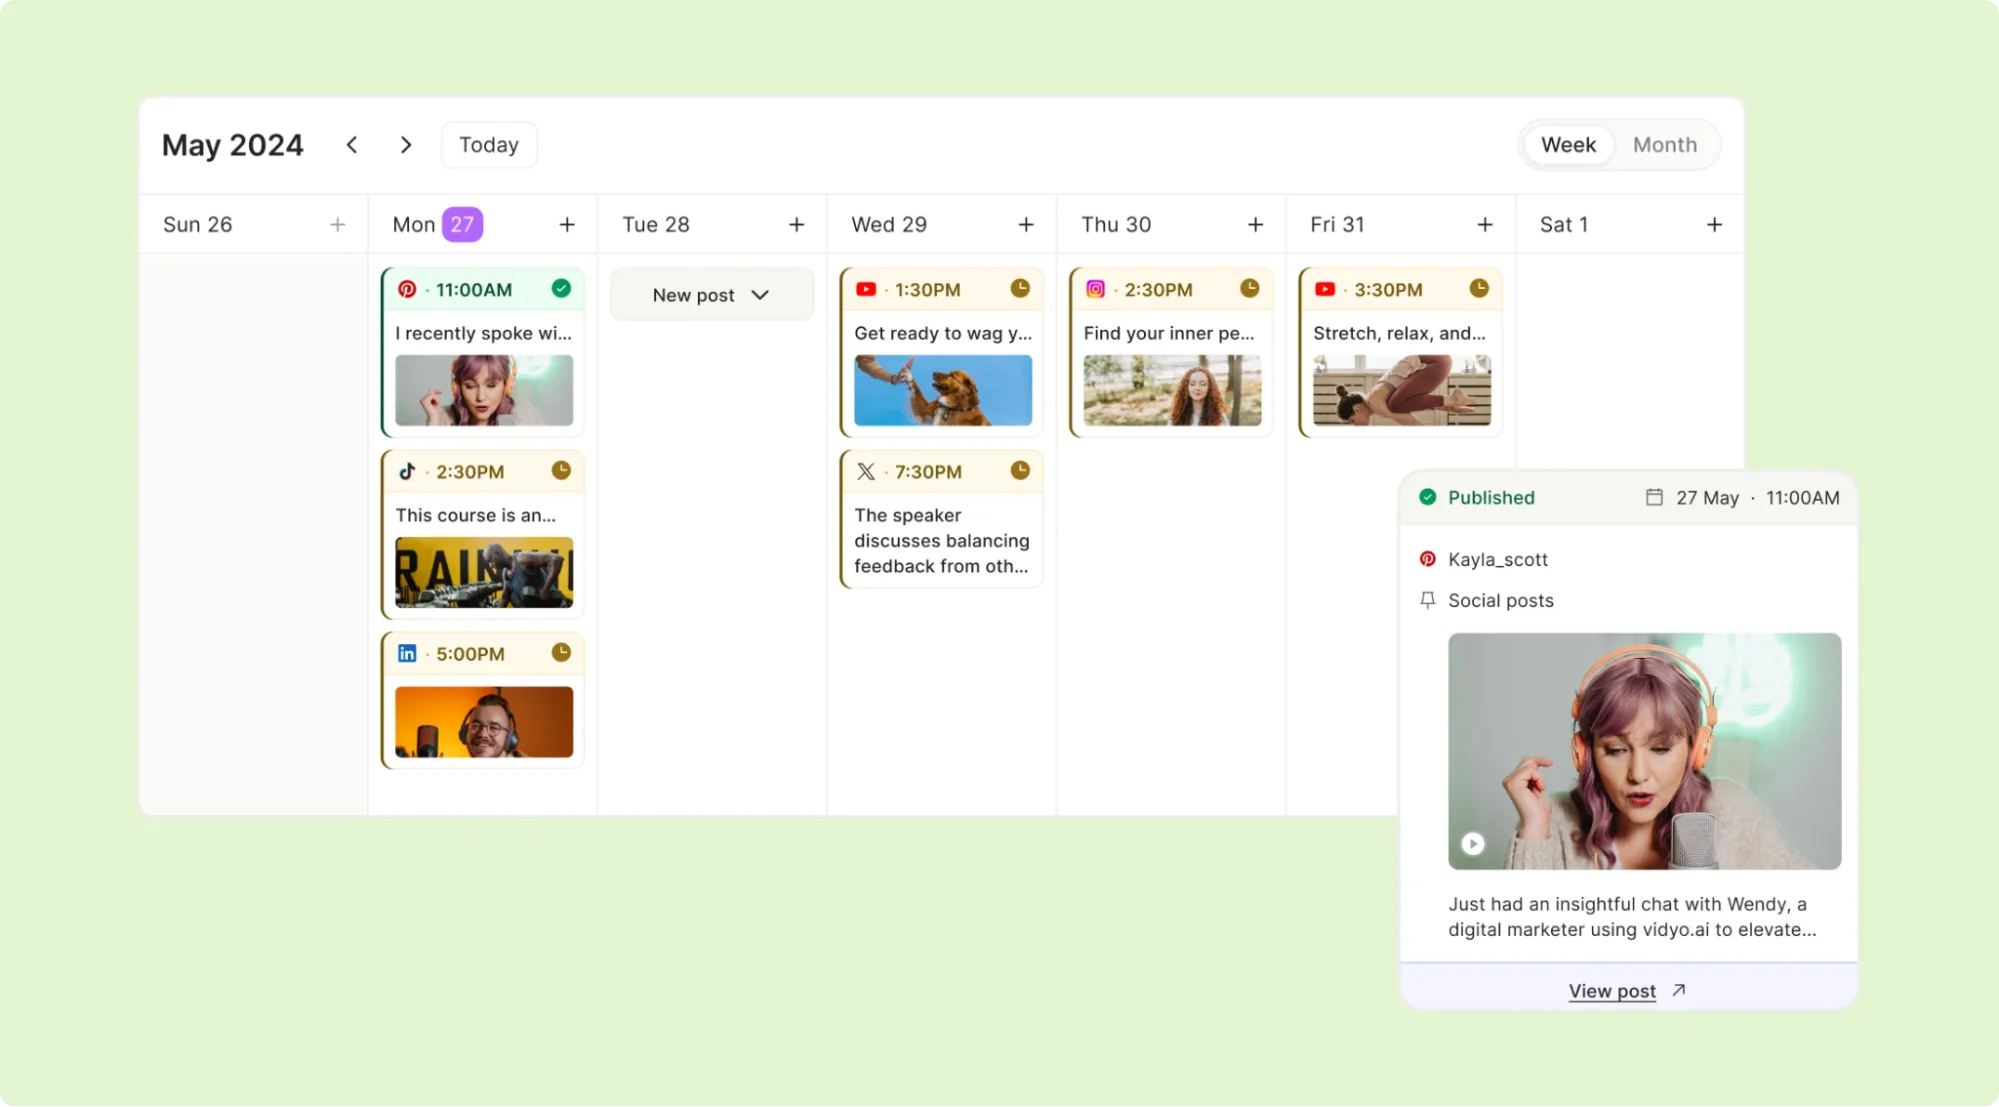Toggle the green checkmark on Monday Pinterest post
Image resolution: width=1999 pixels, height=1107 pixels.
[x=560, y=288]
